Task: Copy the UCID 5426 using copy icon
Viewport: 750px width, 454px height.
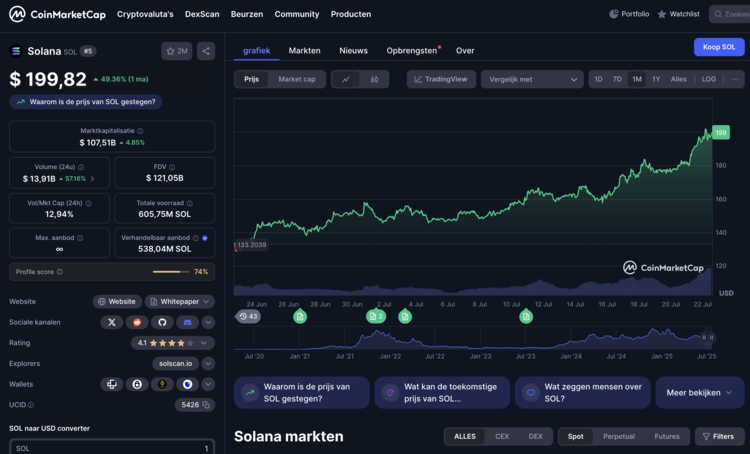Action: tap(206, 405)
